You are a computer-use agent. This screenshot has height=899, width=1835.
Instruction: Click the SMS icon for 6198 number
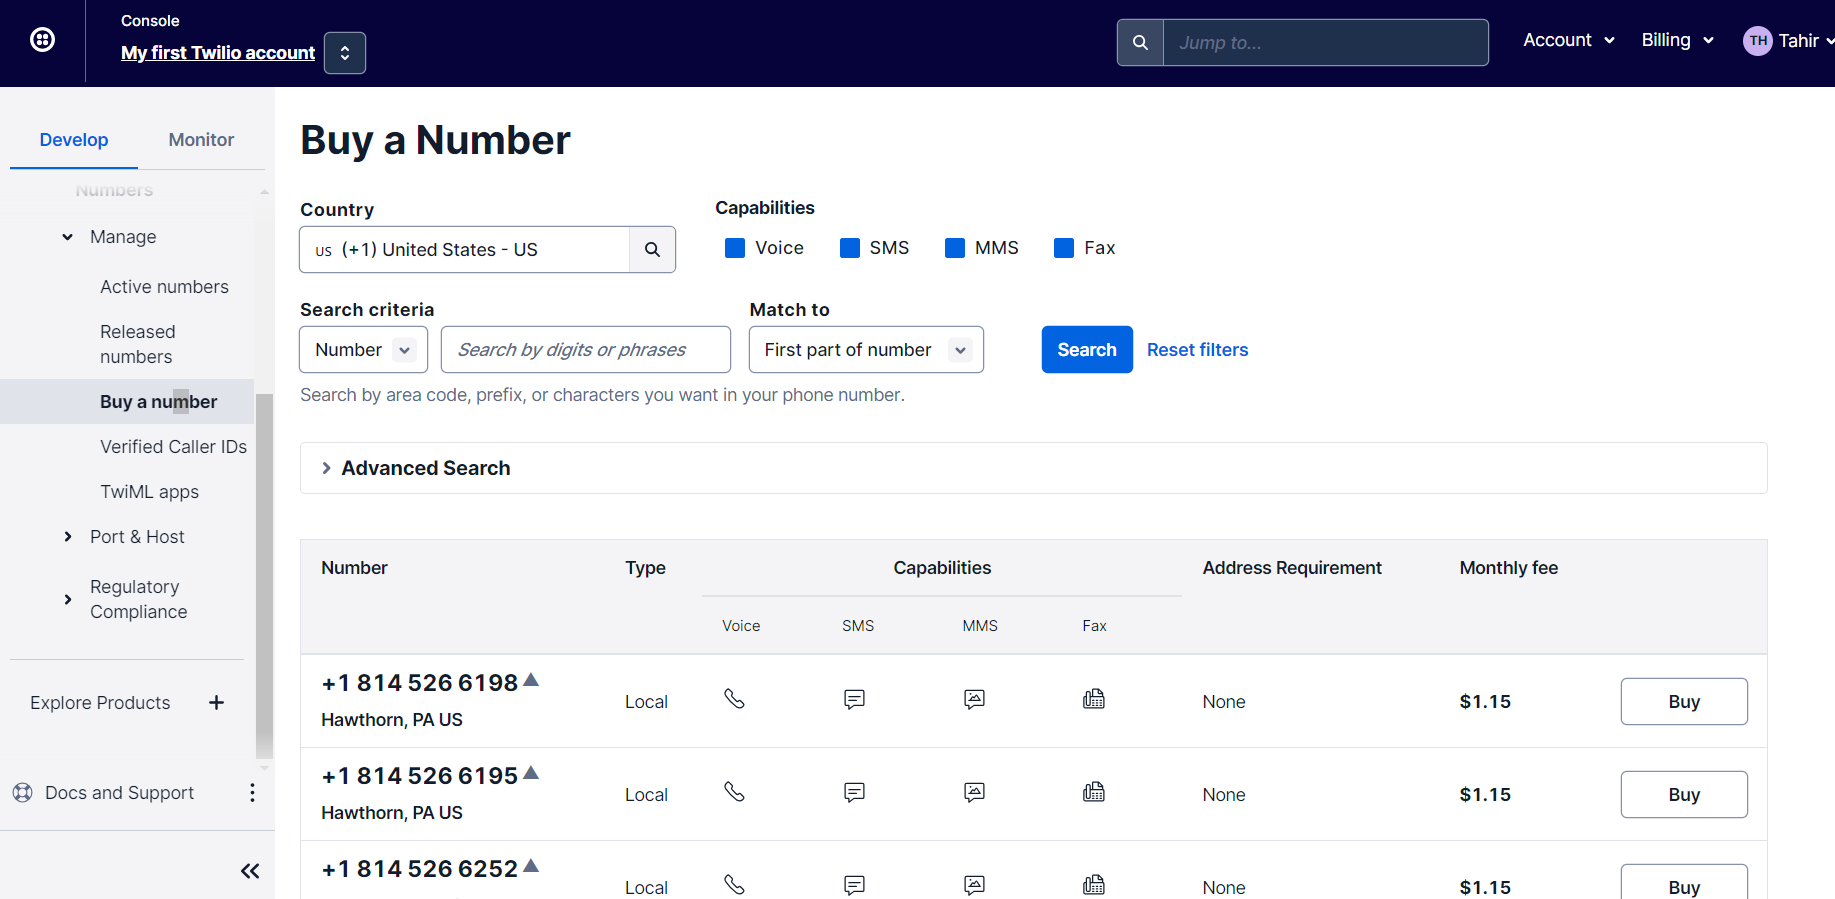click(x=854, y=699)
